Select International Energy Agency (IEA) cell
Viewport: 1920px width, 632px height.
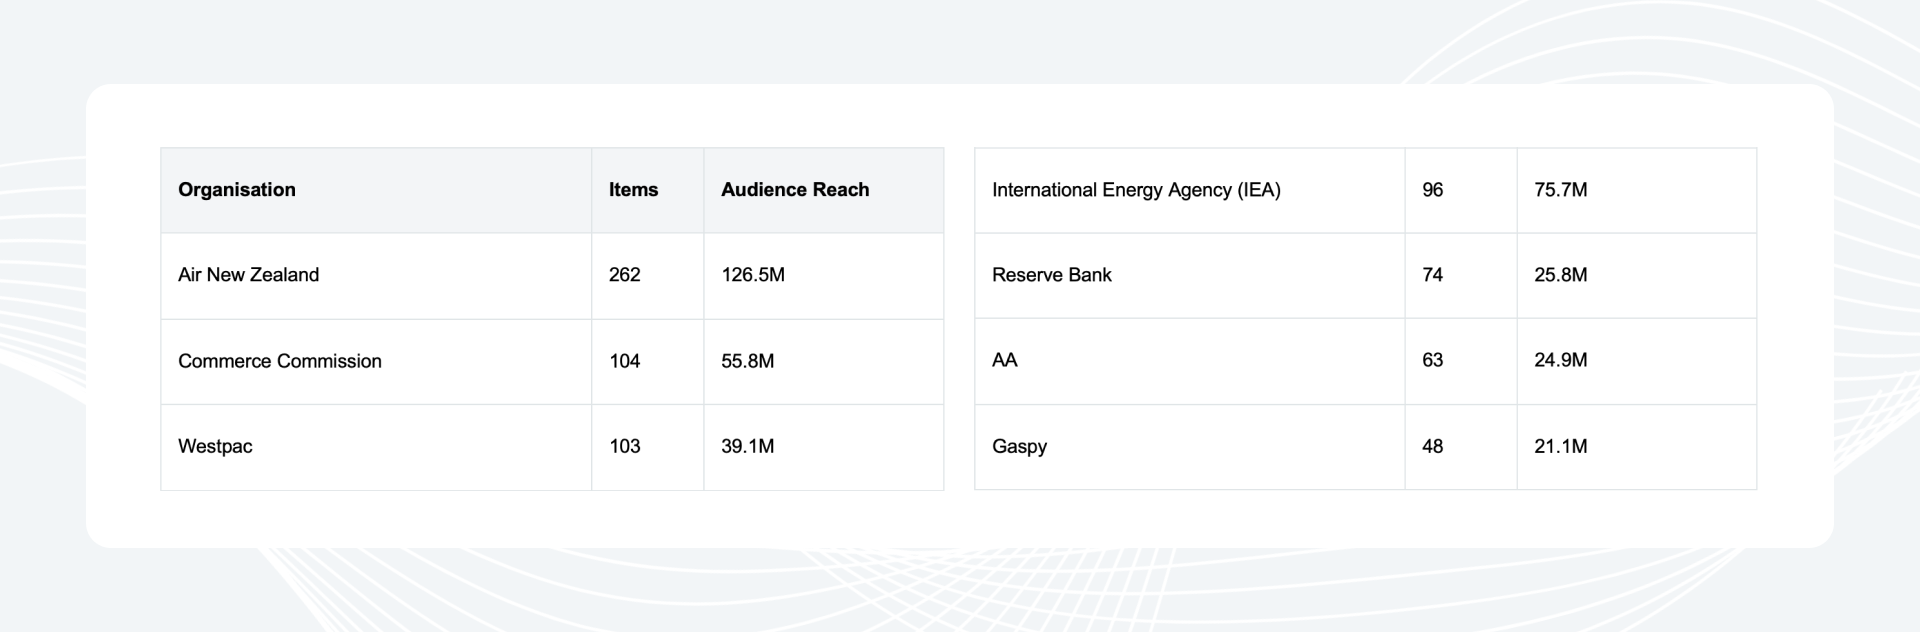(1190, 190)
